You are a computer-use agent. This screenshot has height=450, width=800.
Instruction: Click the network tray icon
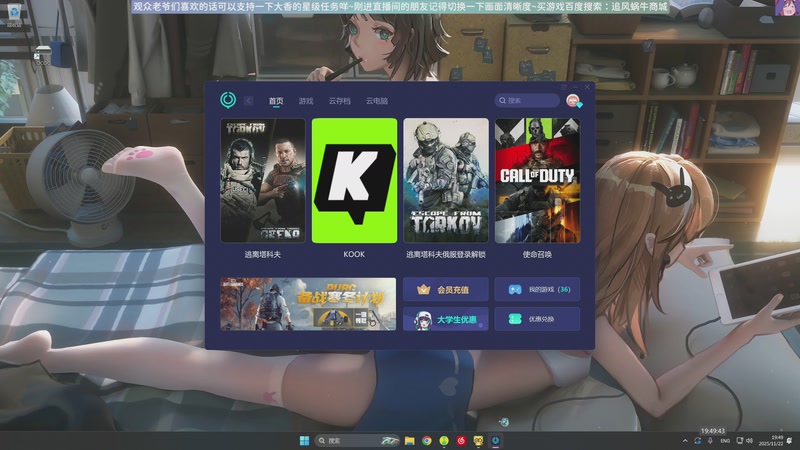click(x=739, y=441)
